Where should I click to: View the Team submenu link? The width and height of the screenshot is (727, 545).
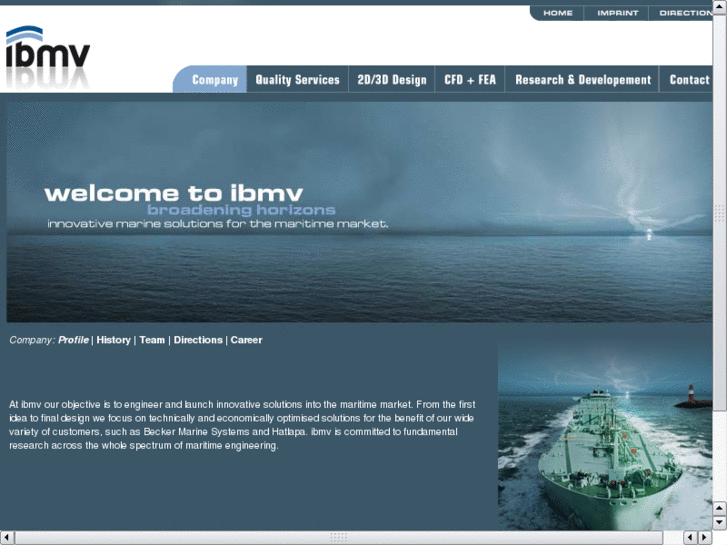pyautogui.click(x=152, y=340)
